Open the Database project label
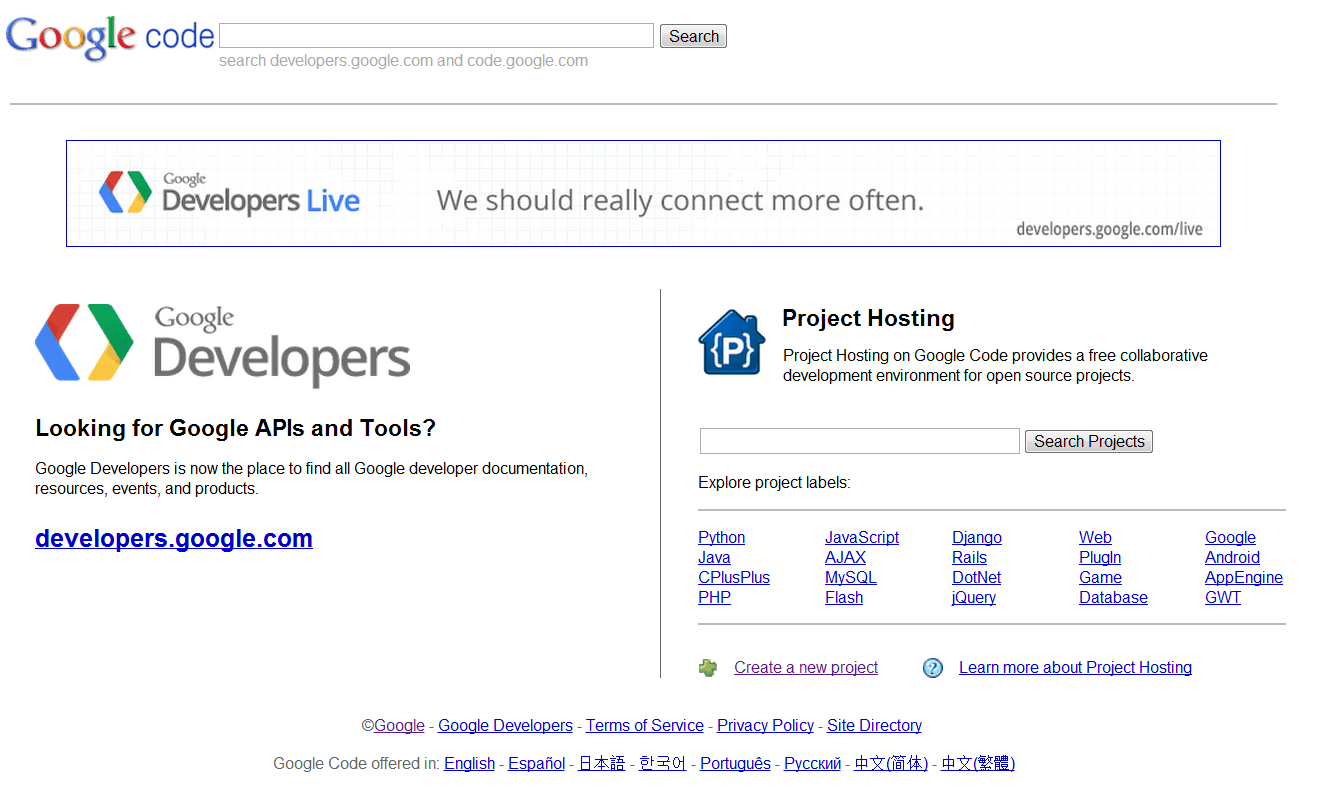 click(1113, 598)
